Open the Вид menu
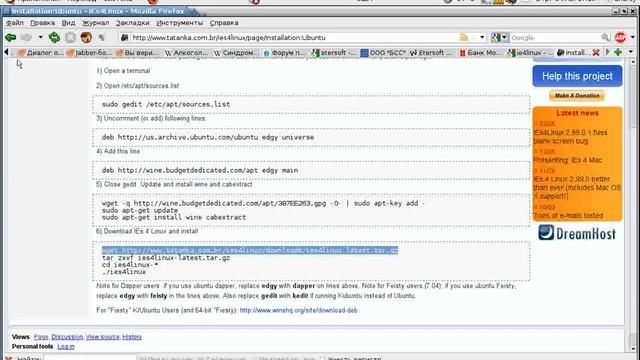640x360 pixels. pyautogui.click(x=68, y=23)
